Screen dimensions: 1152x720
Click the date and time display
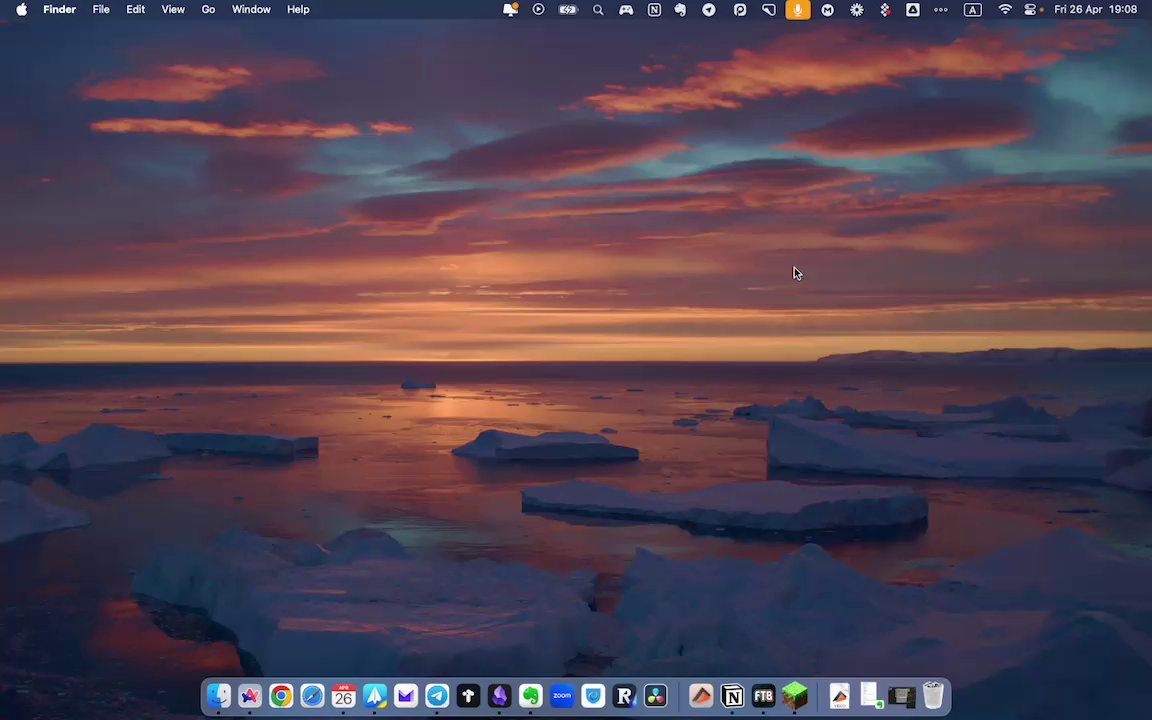(1095, 10)
